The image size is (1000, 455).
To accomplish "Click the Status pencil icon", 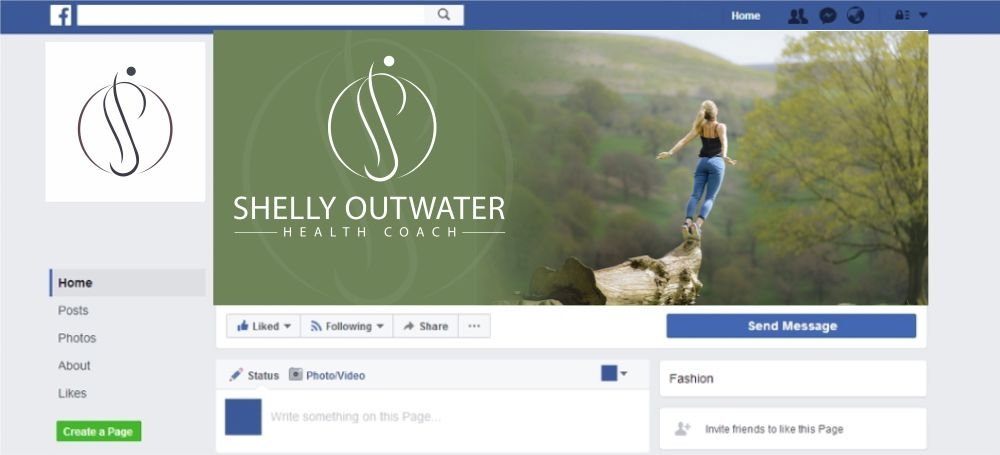I will click(236, 375).
